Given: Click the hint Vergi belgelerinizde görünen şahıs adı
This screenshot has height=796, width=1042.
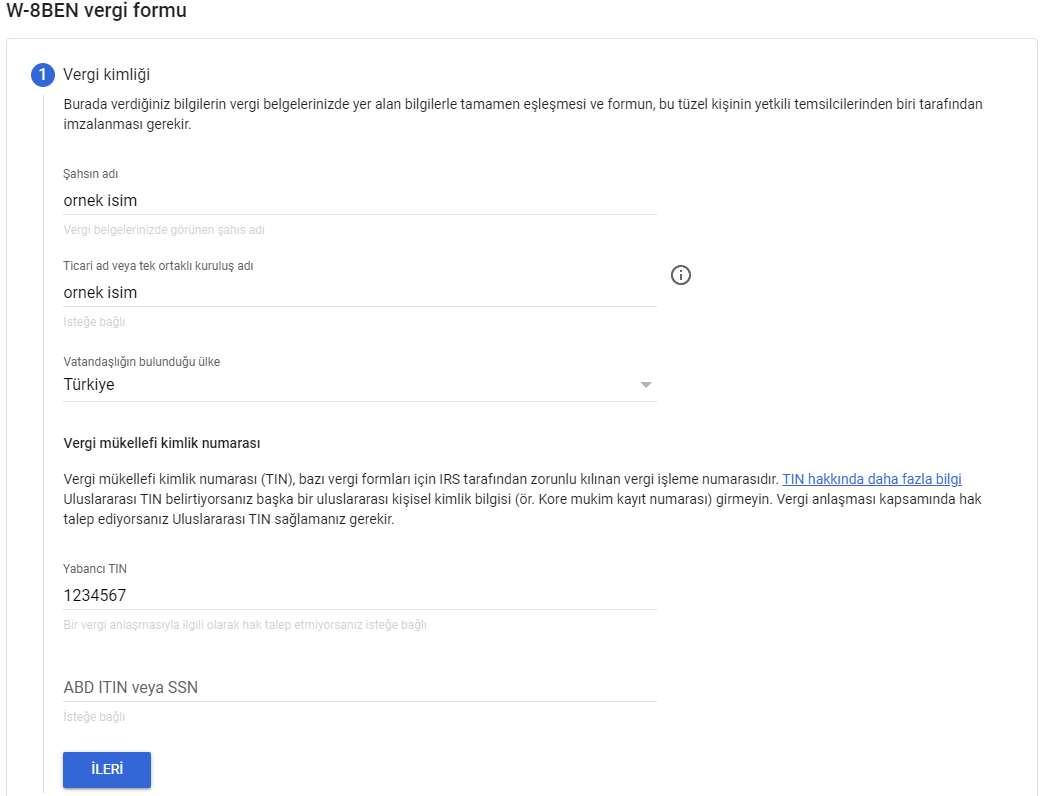Looking at the screenshot, I should click(x=164, y=230).
